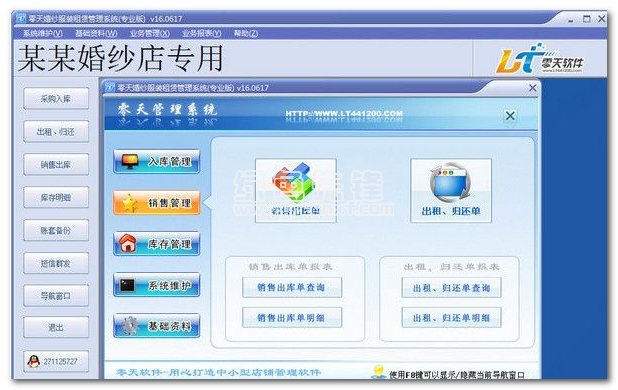
Task: Select 销售管理 navigation tab
Action: 156,203
